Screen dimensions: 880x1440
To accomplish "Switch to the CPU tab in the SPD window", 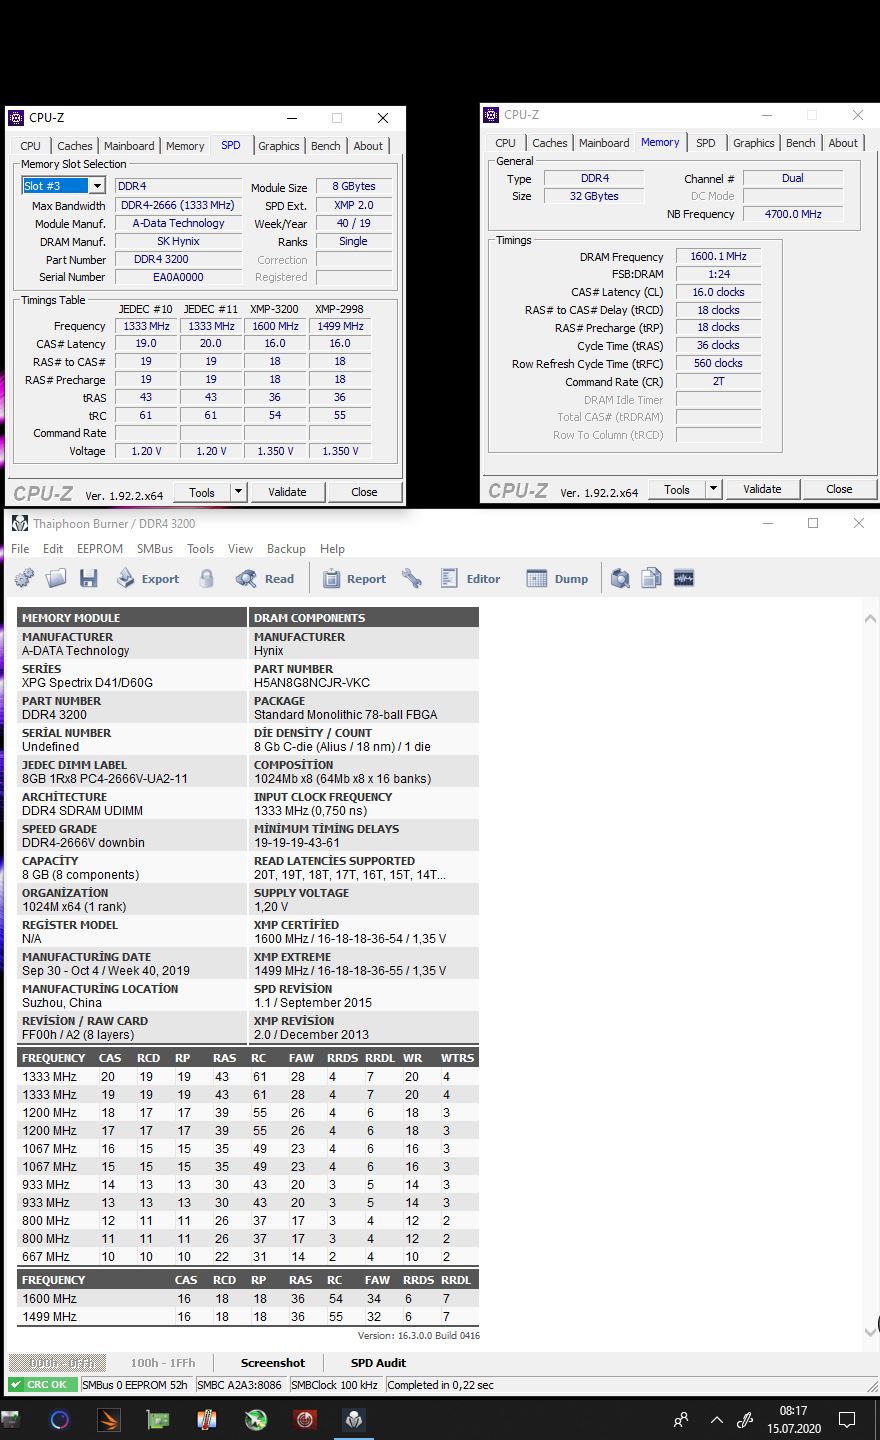I will click(31, 146).
